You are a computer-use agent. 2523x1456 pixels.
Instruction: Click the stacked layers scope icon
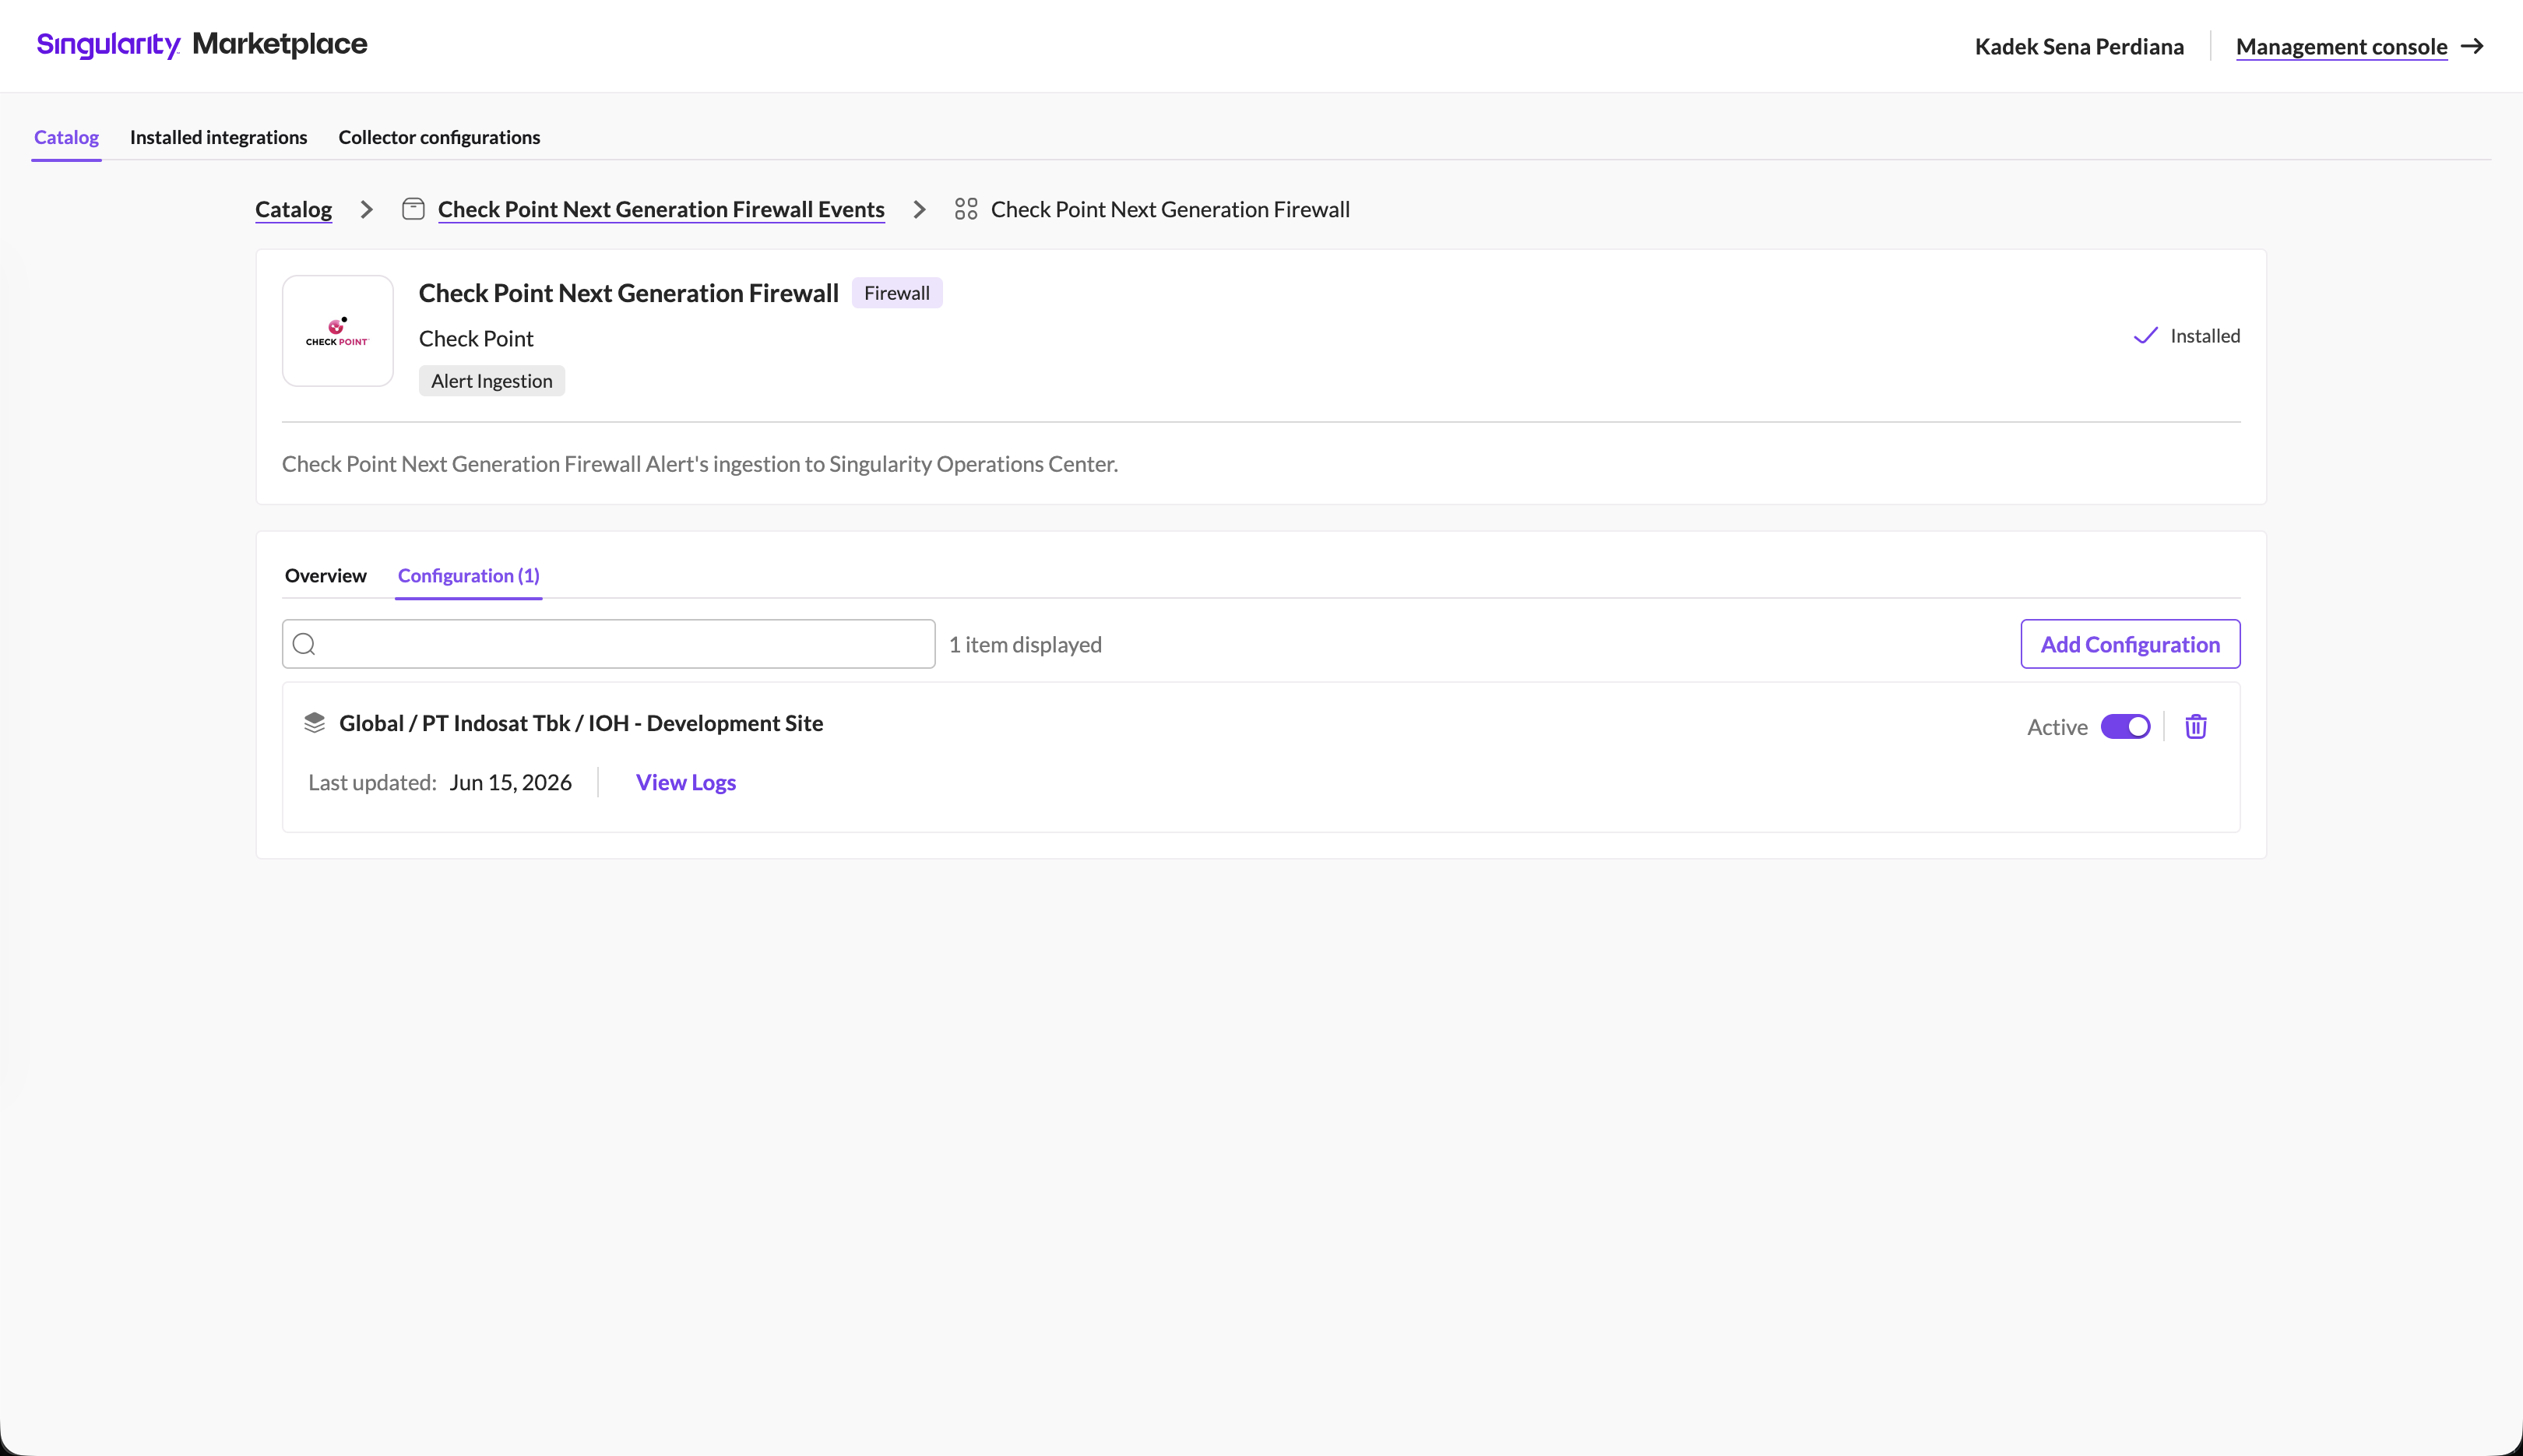(314, 723)
